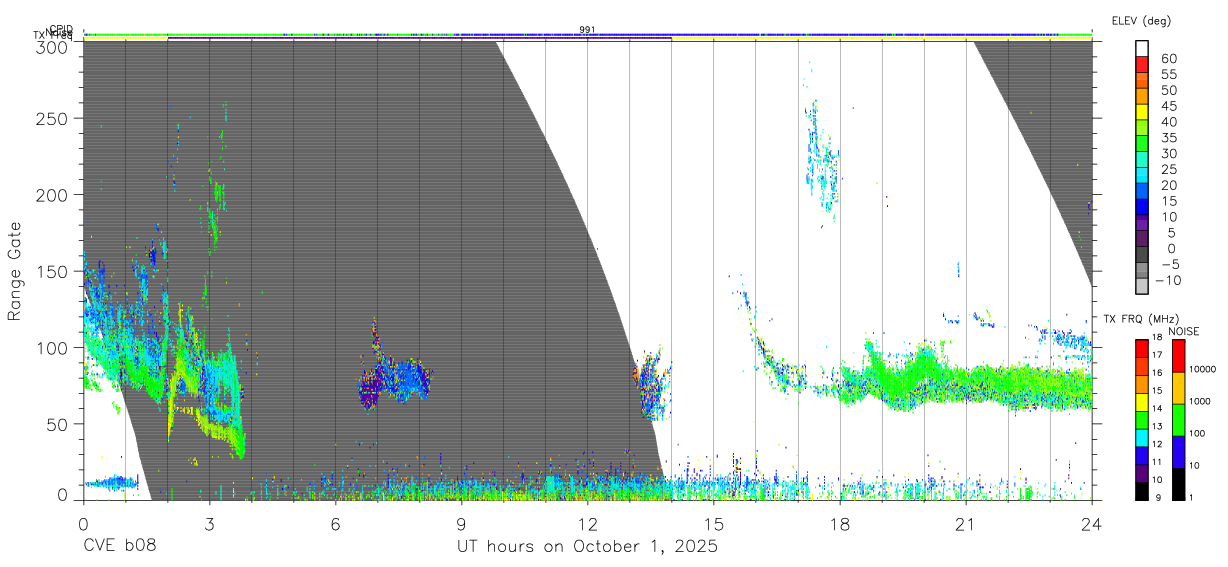Click the yellow swatch in the ELEV colorbar
The width and height of the screenshot is (1228, 567).
[1142, 112]
